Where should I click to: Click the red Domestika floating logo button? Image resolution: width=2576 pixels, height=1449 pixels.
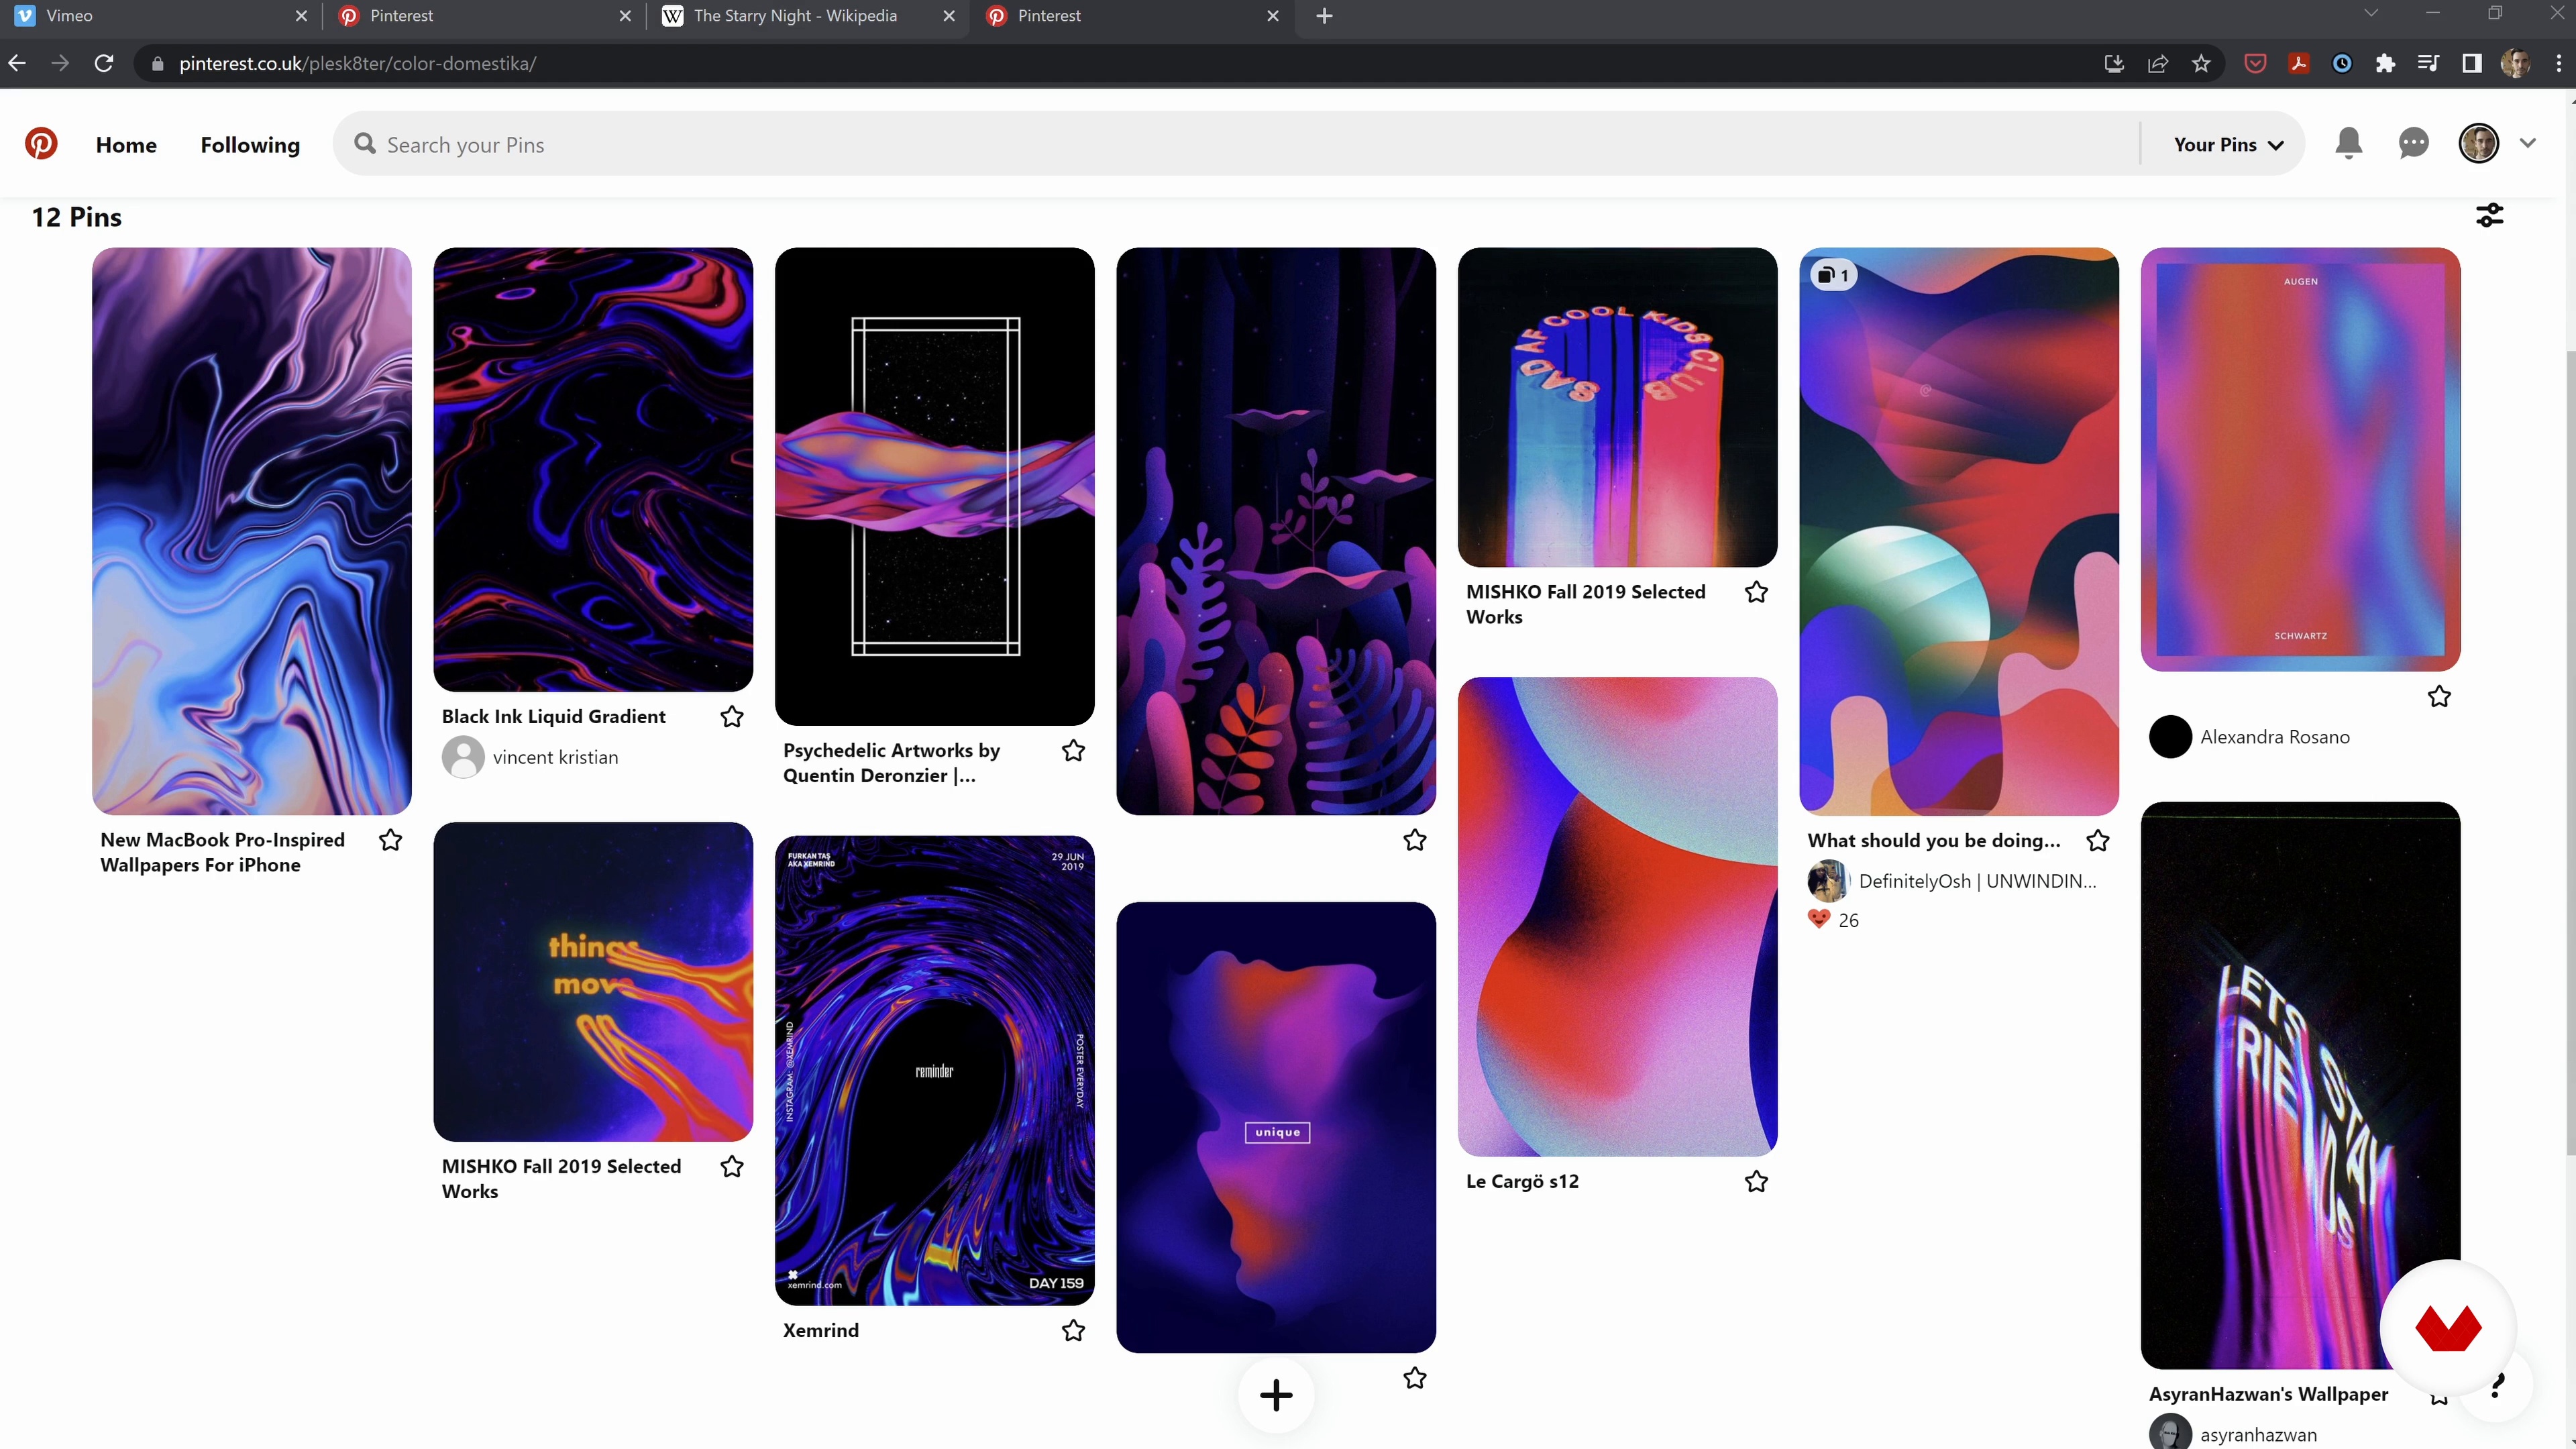coord(2447,1327)
